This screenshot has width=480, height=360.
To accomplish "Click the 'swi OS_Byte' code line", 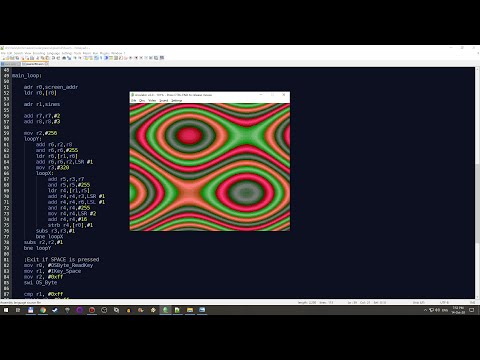I will click(x=40, y=283).
